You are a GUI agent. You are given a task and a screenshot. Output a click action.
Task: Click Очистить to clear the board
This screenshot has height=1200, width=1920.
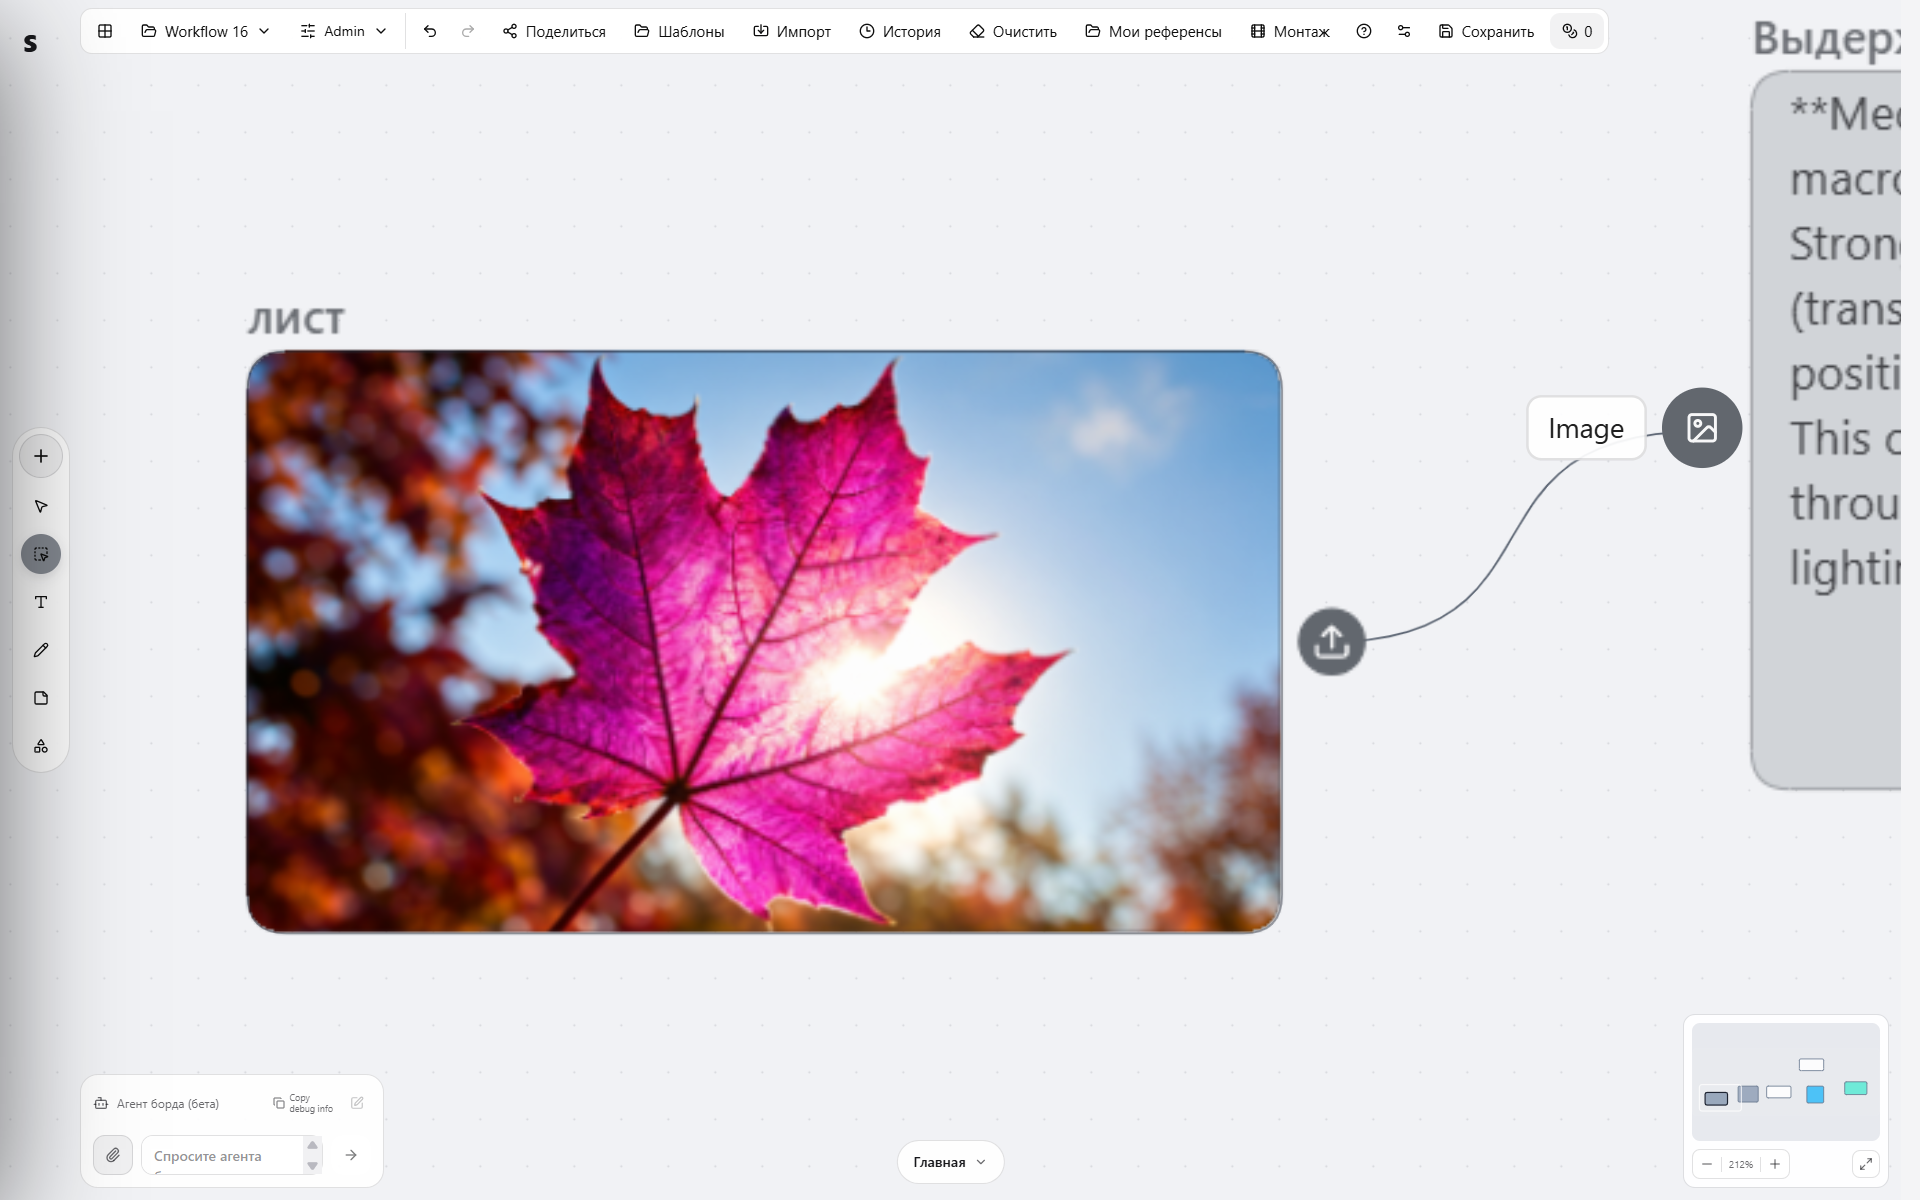coord(1013,31)
